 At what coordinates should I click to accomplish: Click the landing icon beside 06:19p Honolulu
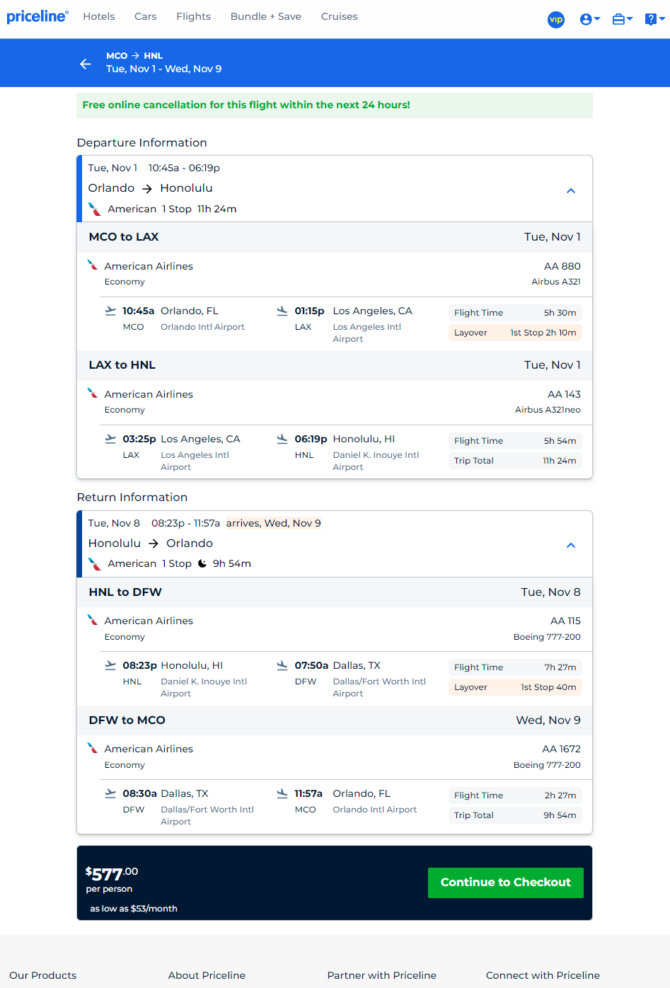282,439
